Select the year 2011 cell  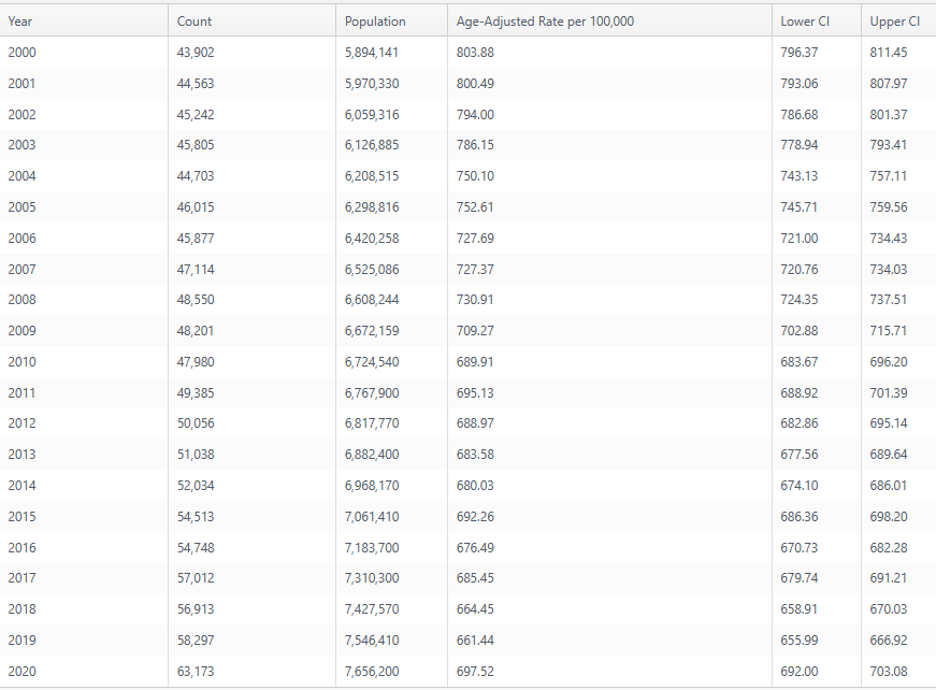pyautogui.click(x=22, y=393)
